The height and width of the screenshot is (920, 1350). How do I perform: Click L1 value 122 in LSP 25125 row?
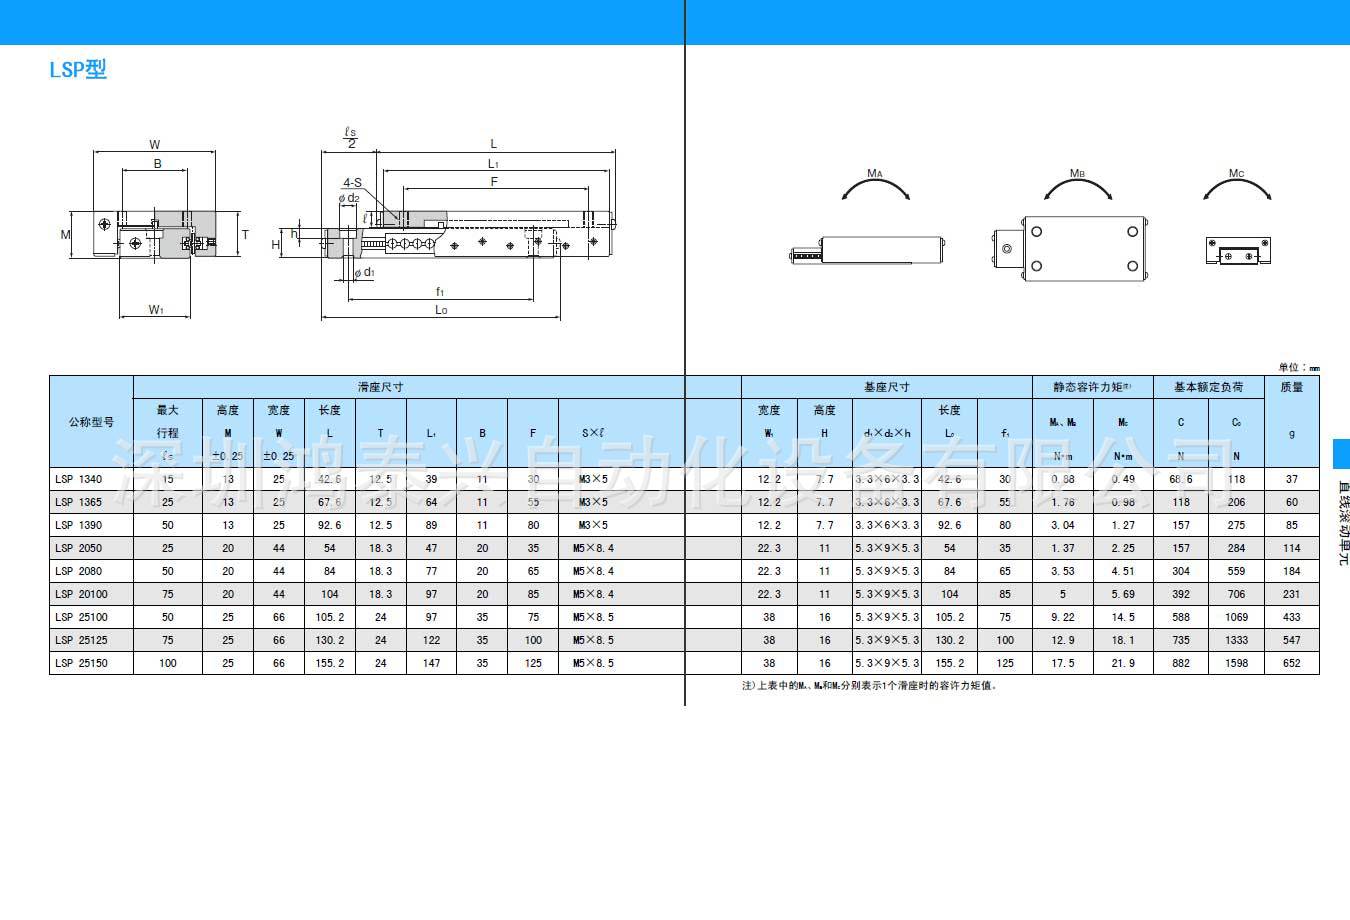tap(431, 640)
